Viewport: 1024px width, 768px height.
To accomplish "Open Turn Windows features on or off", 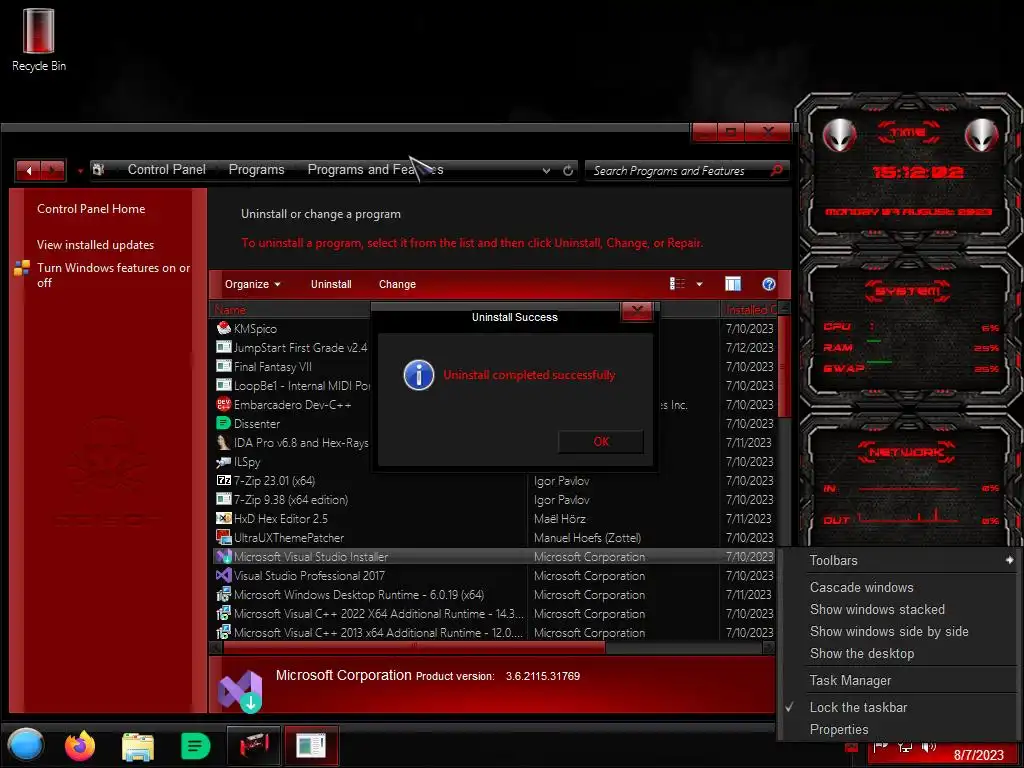I will (114, 275).
